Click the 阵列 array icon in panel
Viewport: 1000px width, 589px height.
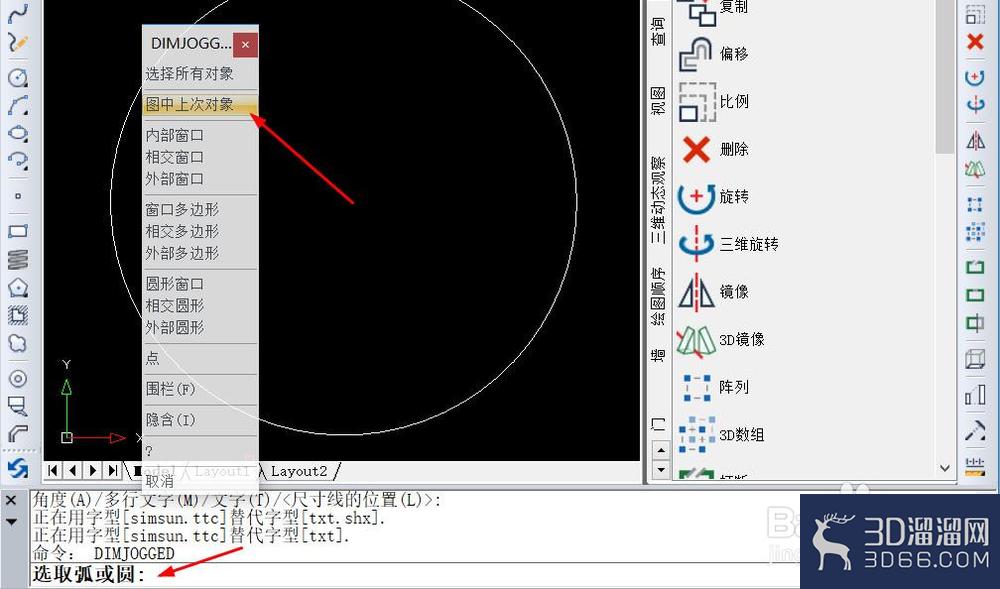[696, 387]
